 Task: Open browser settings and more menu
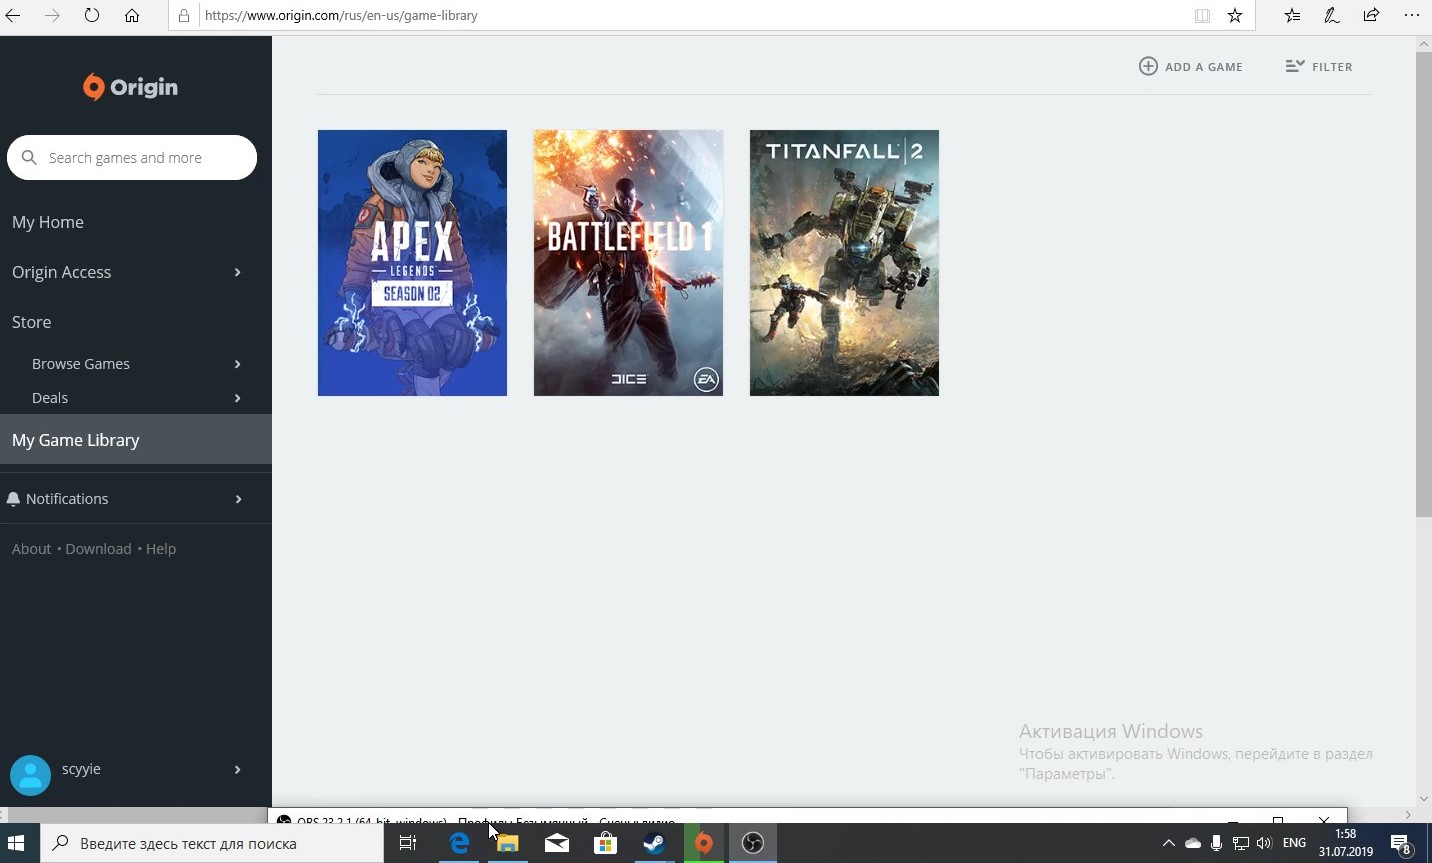point(1411,15)
